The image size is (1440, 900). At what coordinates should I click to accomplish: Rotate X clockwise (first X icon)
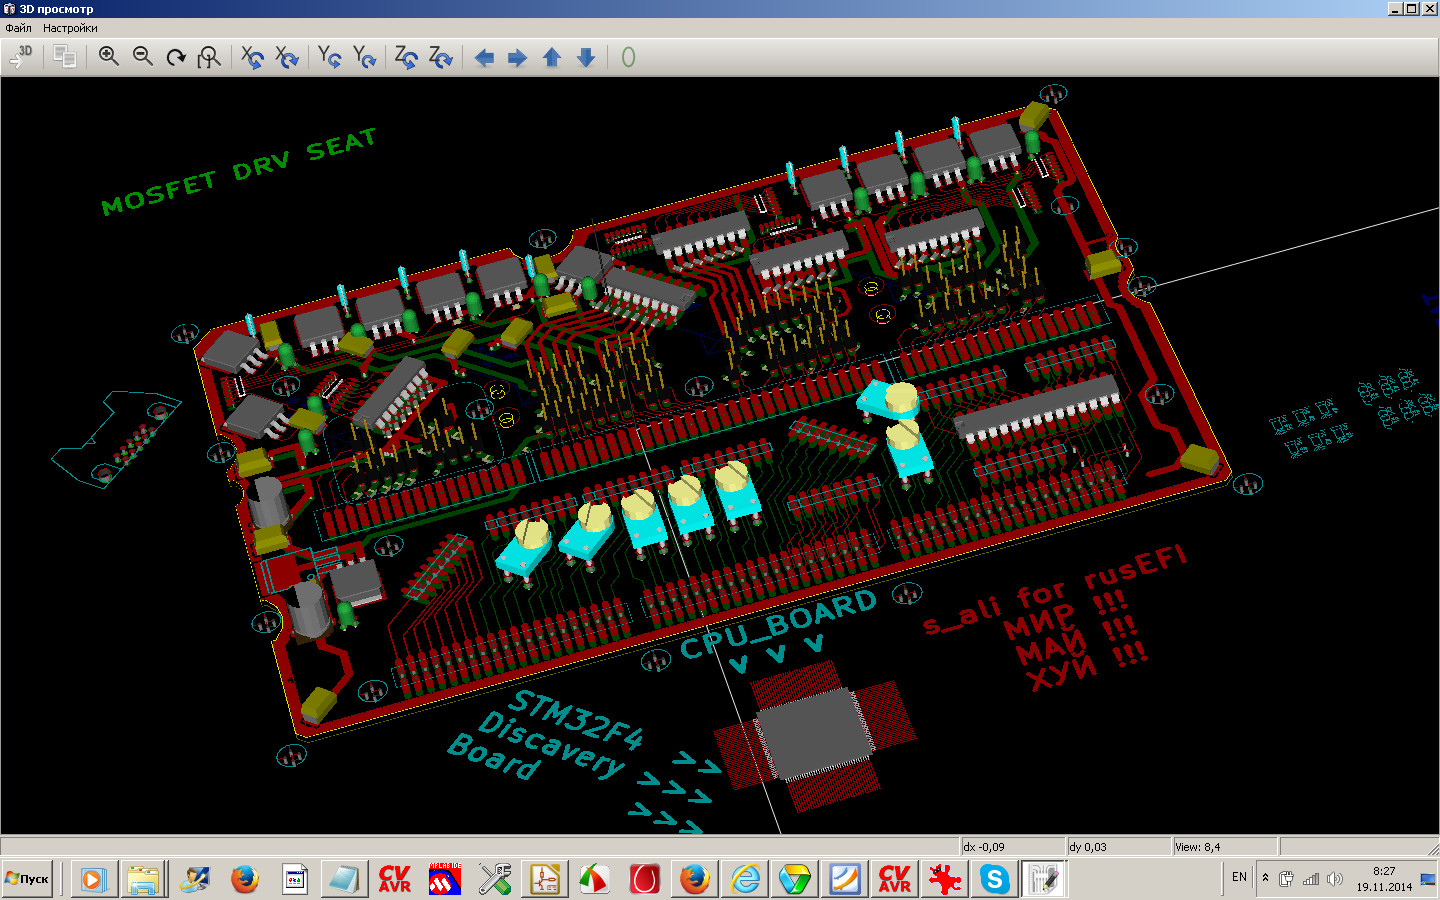pyautogui.click(x=253, y=57)
